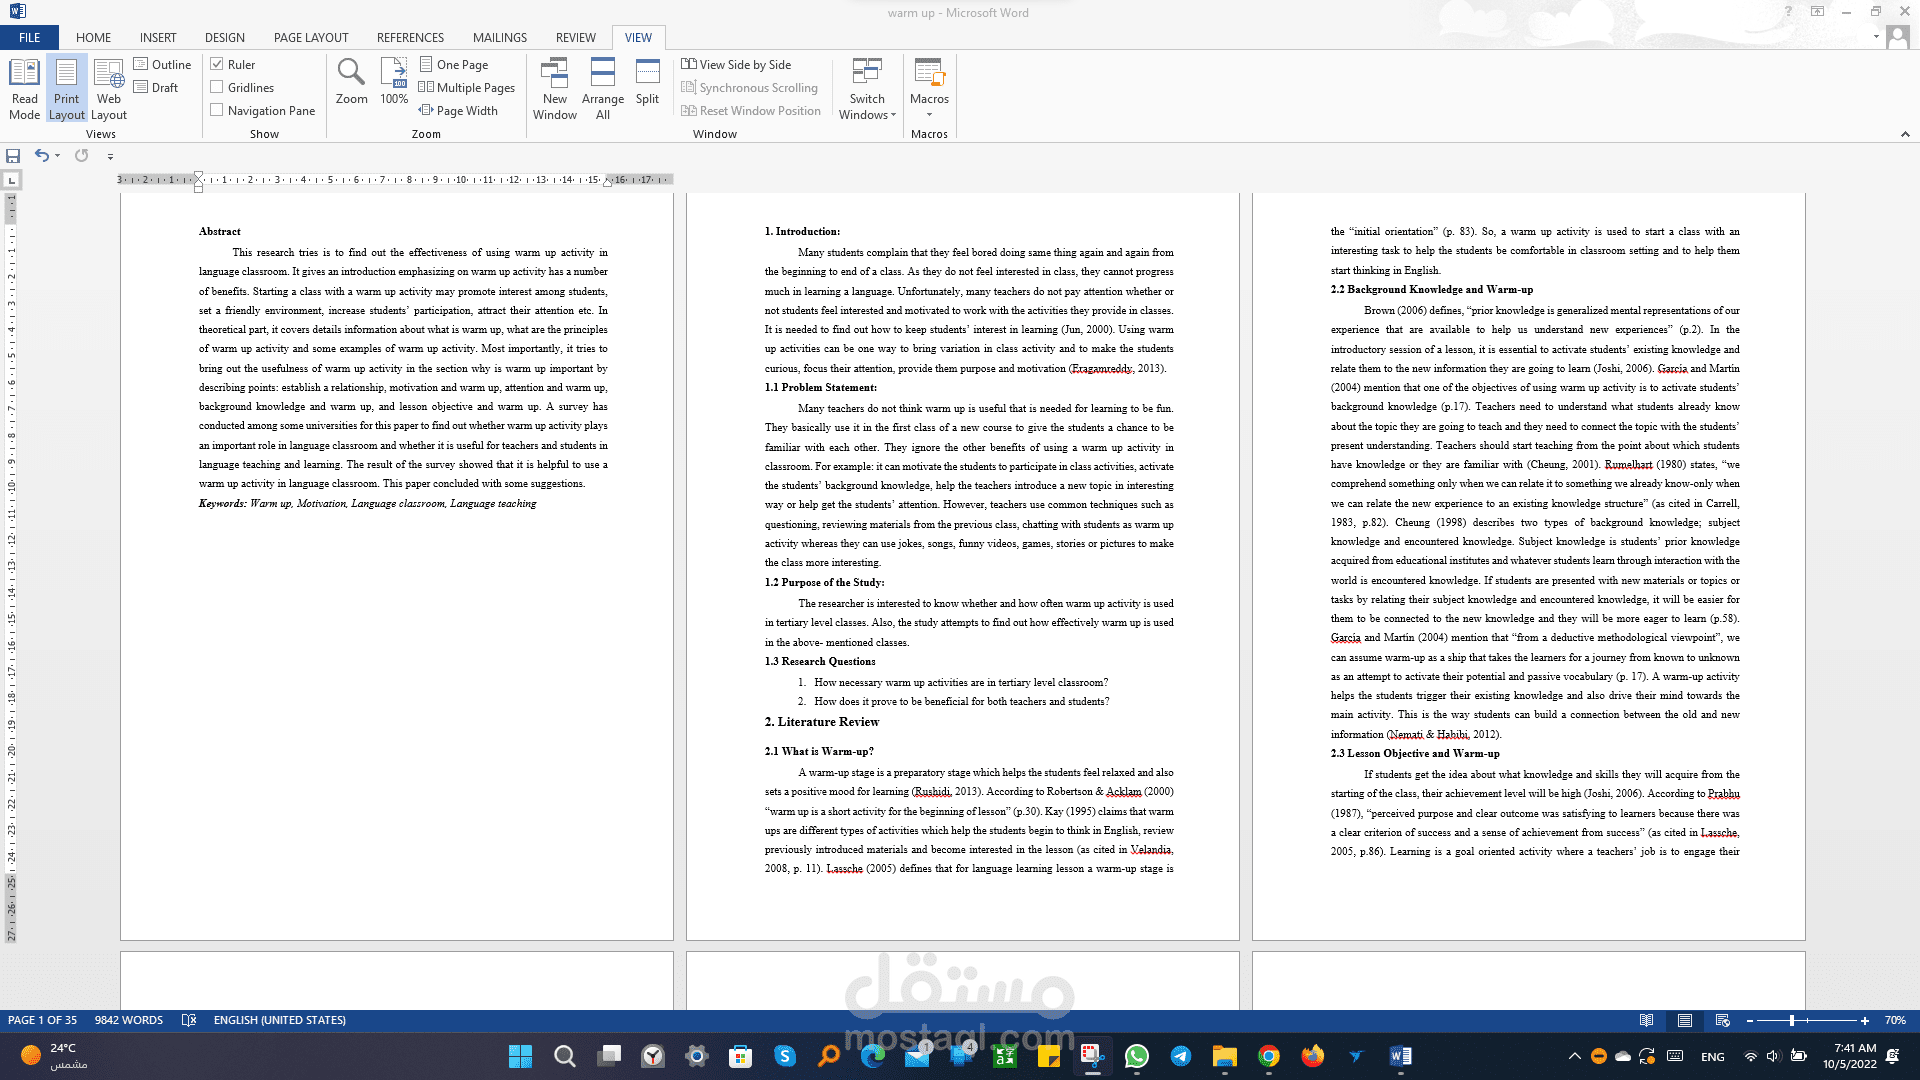Open the Word Help question mark

click(1788, 12)
